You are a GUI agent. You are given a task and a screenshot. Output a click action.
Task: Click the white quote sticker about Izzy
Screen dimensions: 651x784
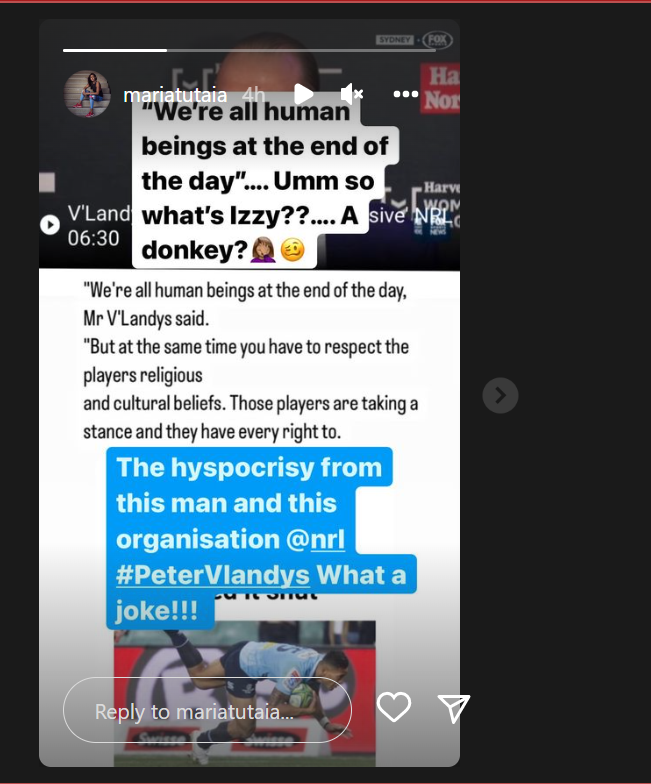pos(265,180)
